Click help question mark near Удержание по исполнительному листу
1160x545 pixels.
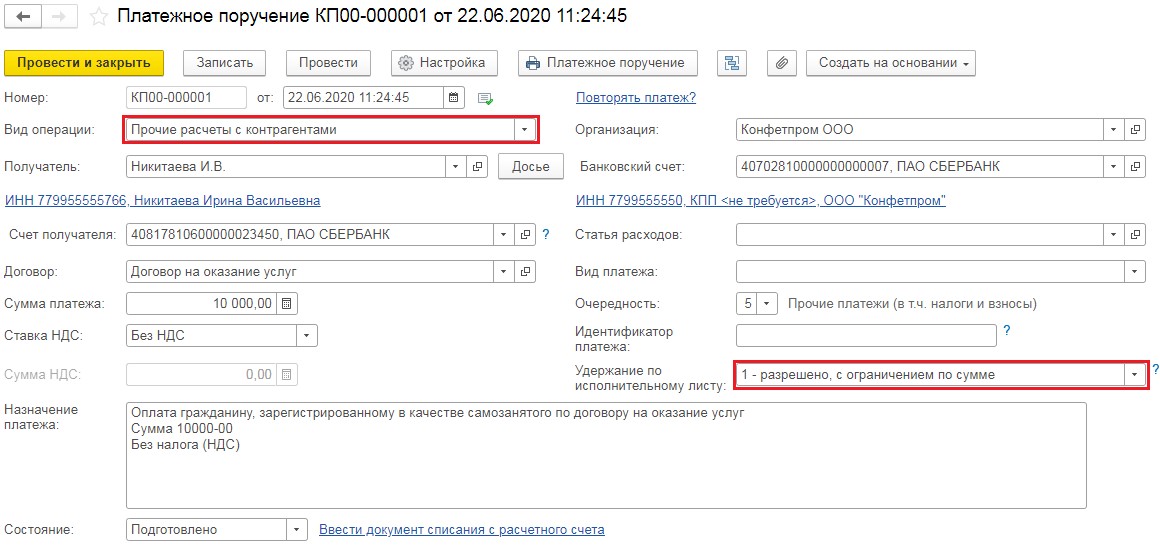coord(1155,369)
